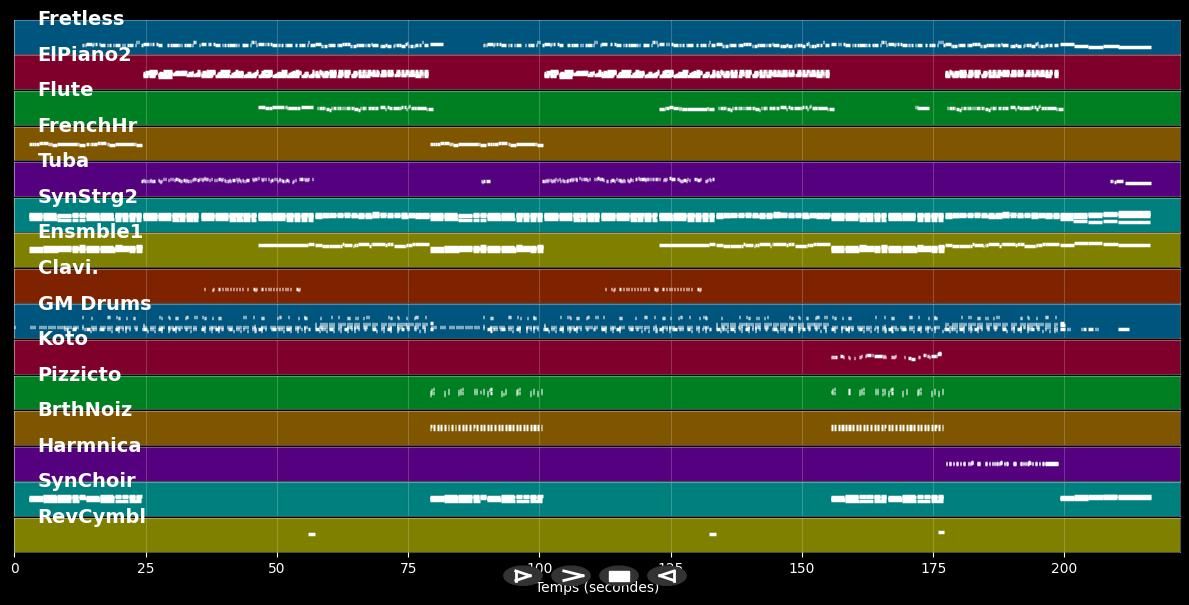Select the SynChoir track label
The width and height of the screenshot is (1189, 605).
(x=86, y=481)
